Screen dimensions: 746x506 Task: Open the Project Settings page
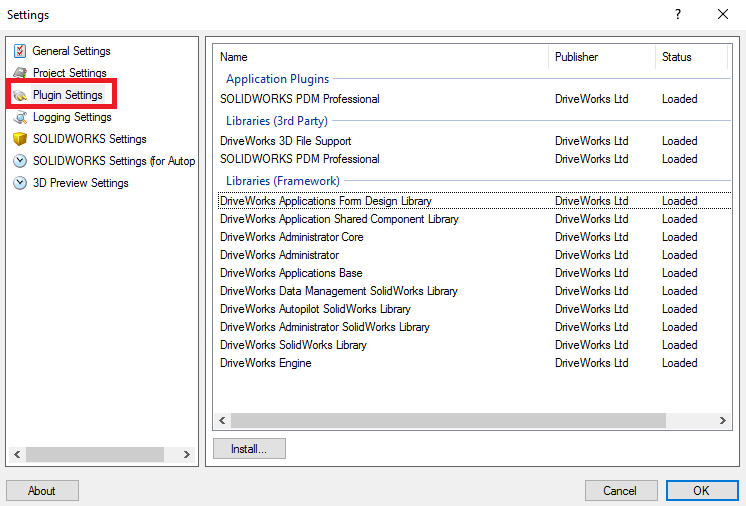(69, 73)
